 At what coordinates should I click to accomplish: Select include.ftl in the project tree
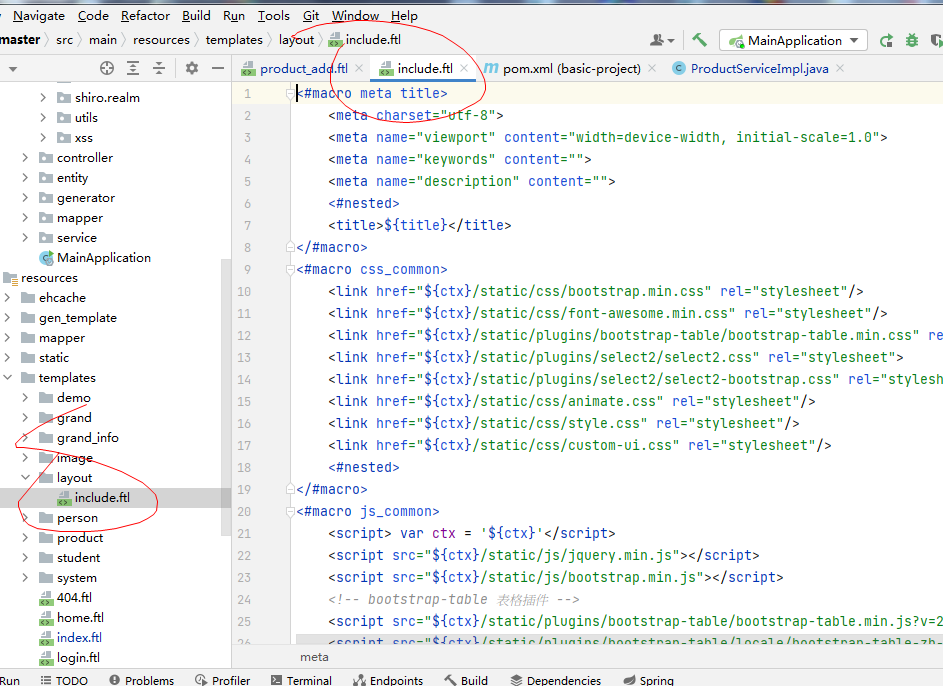pos(102,497)
